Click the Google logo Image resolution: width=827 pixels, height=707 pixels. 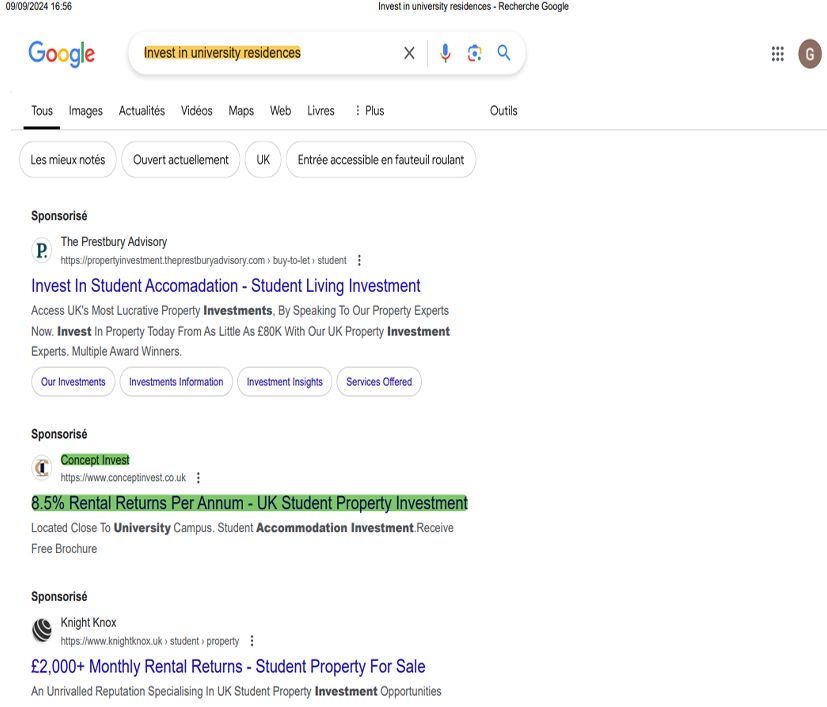62,53
